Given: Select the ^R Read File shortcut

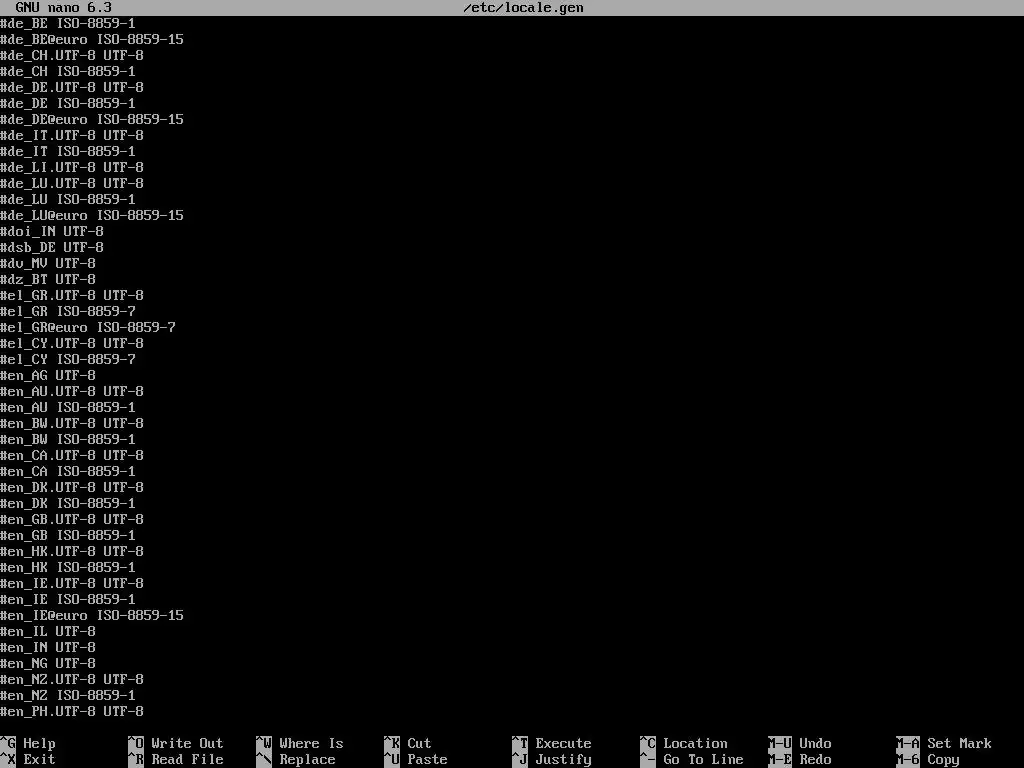Looking at the screenshot, I should [x=176, y=760].
